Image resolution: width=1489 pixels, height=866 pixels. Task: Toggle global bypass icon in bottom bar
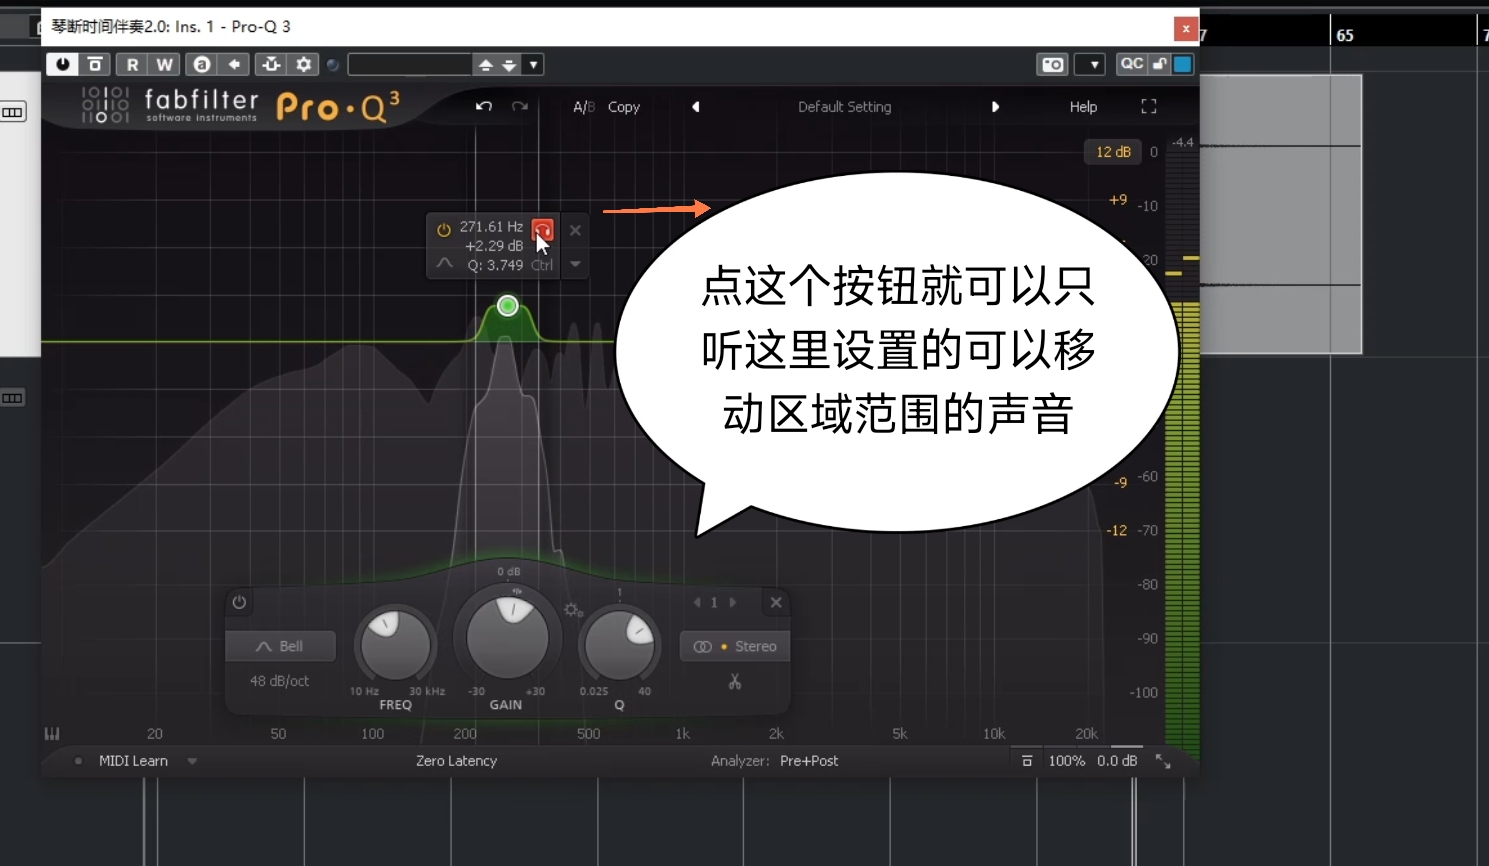[1027, 761]
